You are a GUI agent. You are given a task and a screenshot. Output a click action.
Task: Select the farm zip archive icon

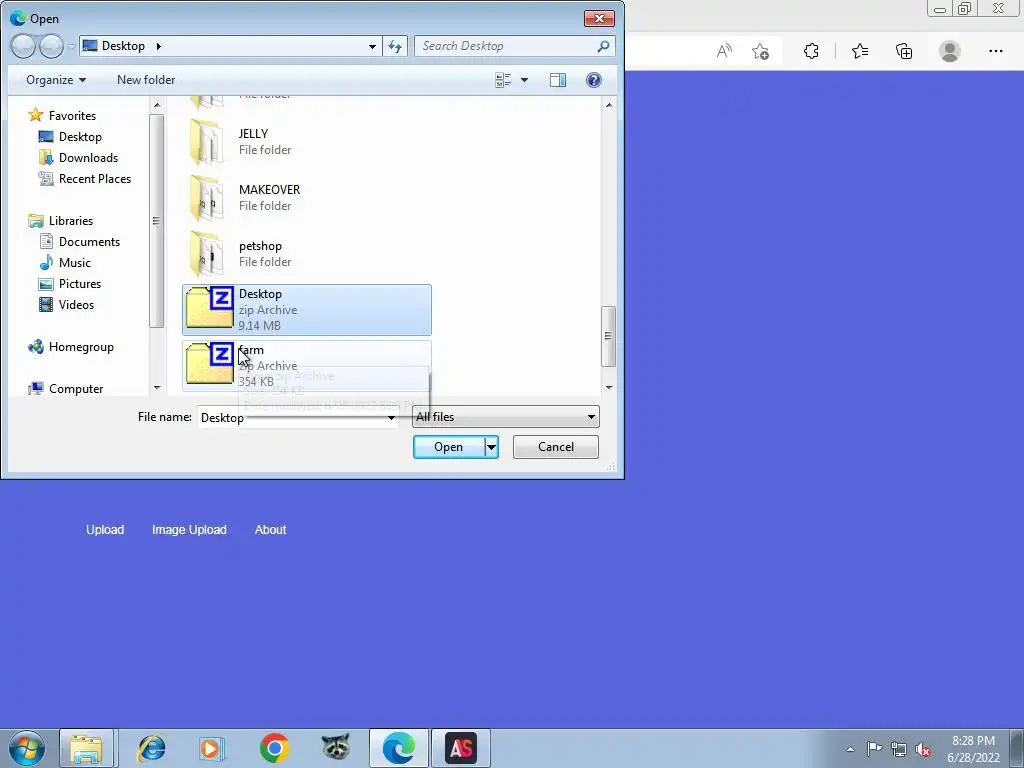click(x=210, y=364)
